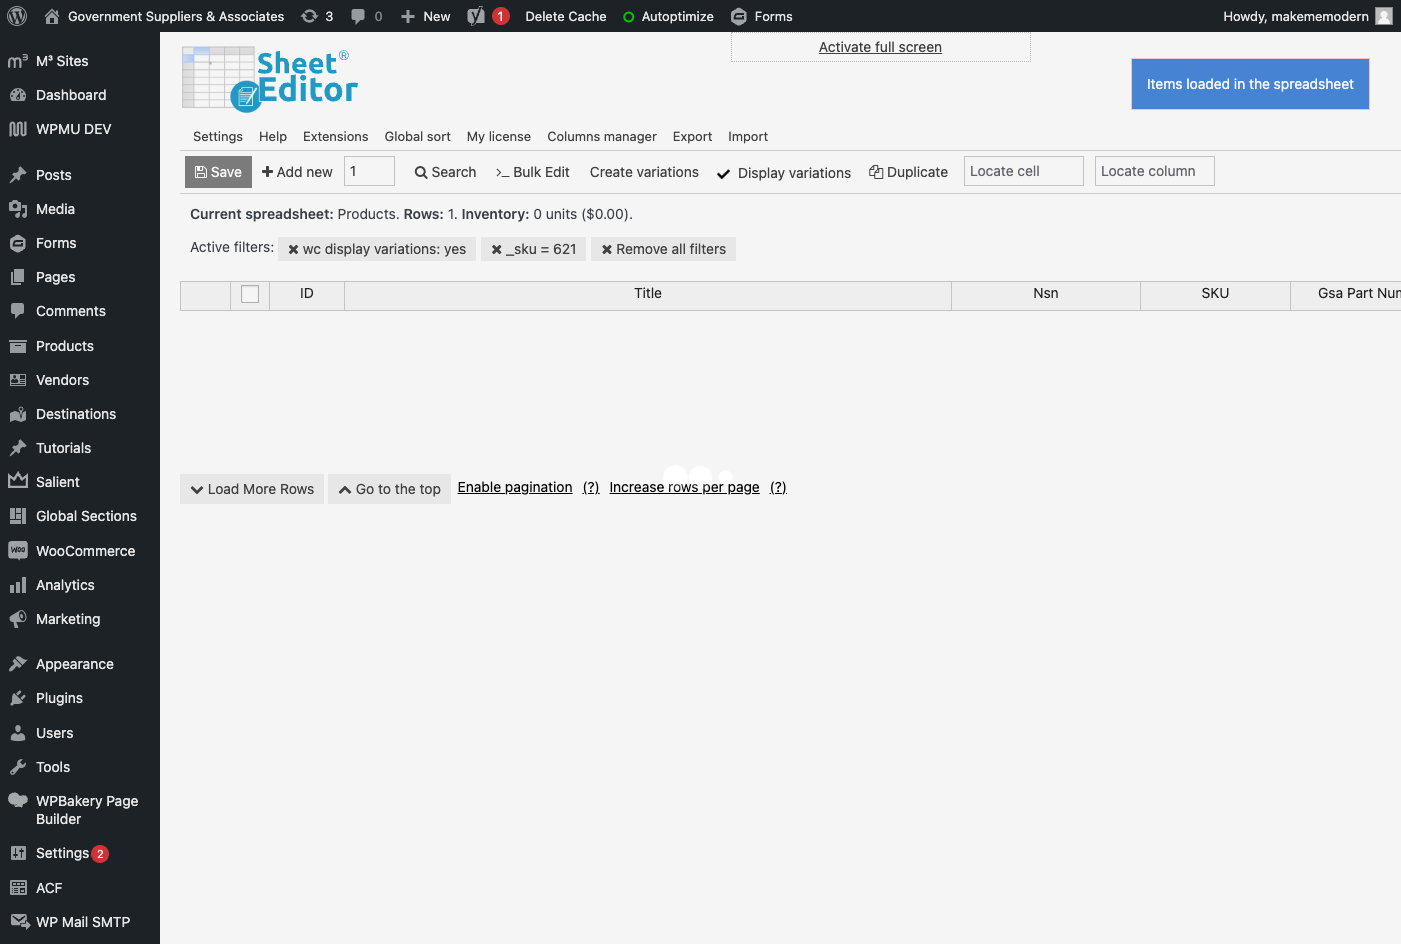Click the Save button

coord(218,172)
